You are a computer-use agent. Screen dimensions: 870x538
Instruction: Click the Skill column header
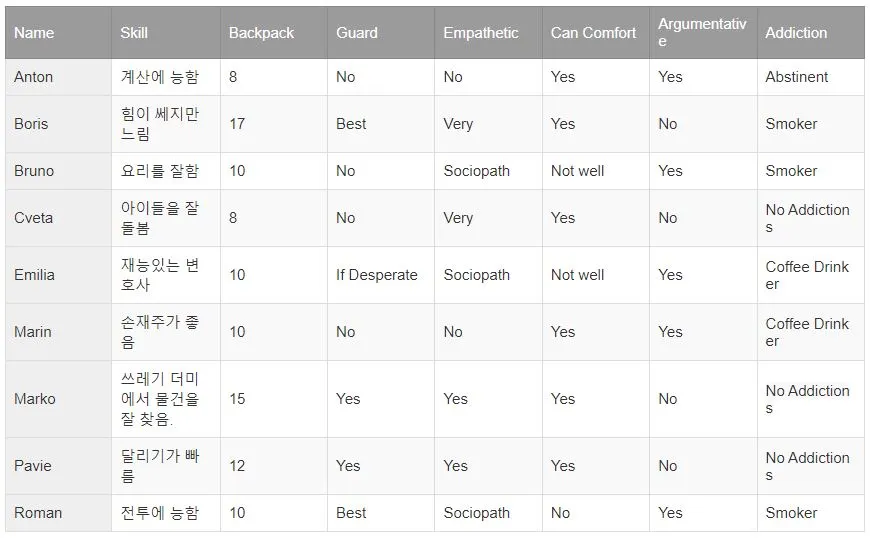click(134, 33)
